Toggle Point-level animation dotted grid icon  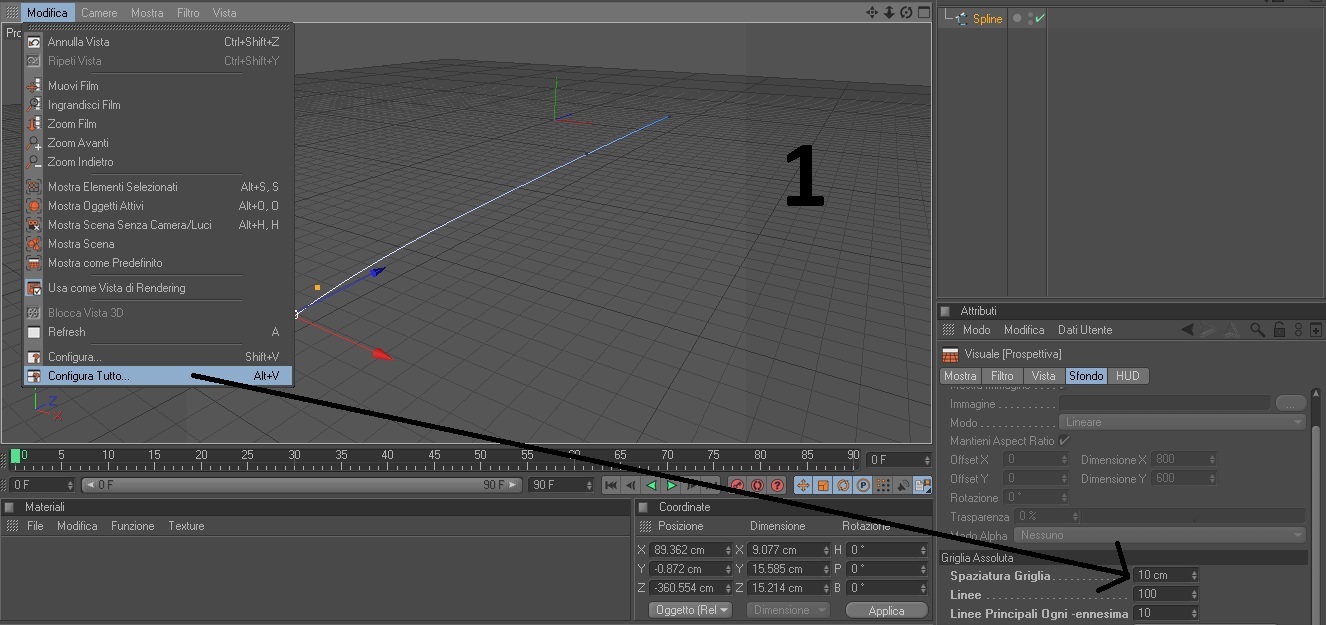(x=883, y=485)
